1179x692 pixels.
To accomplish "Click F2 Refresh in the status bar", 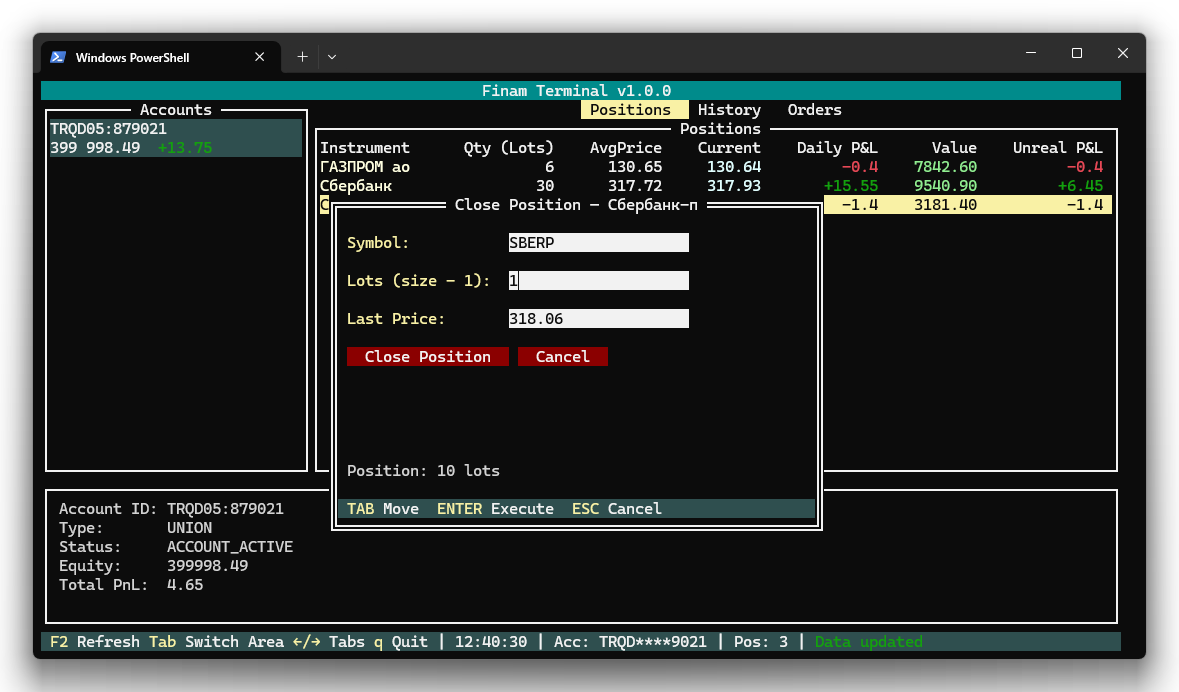I will tap(94, 642).
